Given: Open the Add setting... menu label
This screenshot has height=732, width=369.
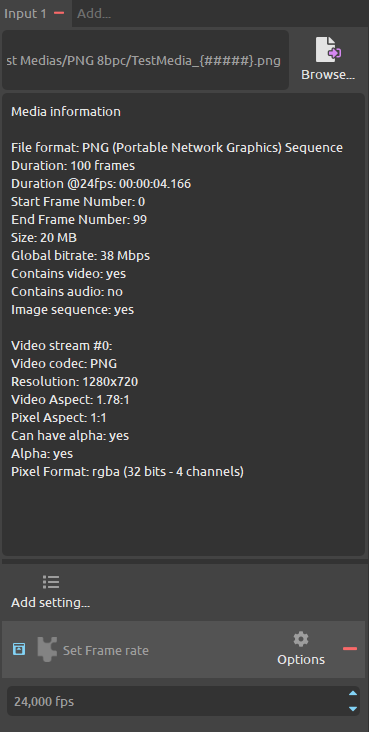Looking at the screenshot, I should tap(50, 603).
